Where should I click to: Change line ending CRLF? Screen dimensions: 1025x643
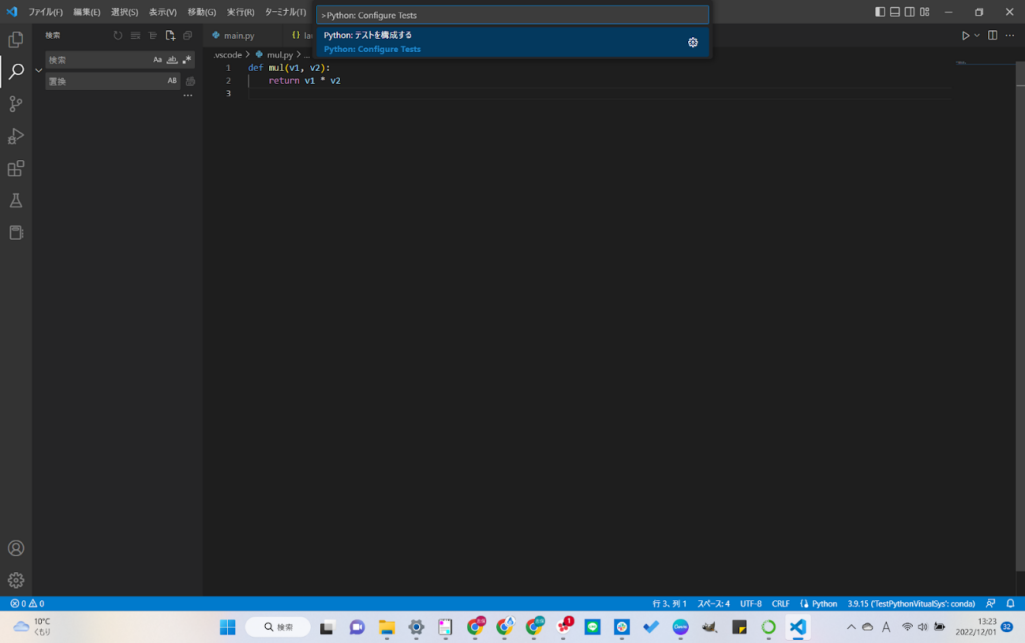[781, 603]
